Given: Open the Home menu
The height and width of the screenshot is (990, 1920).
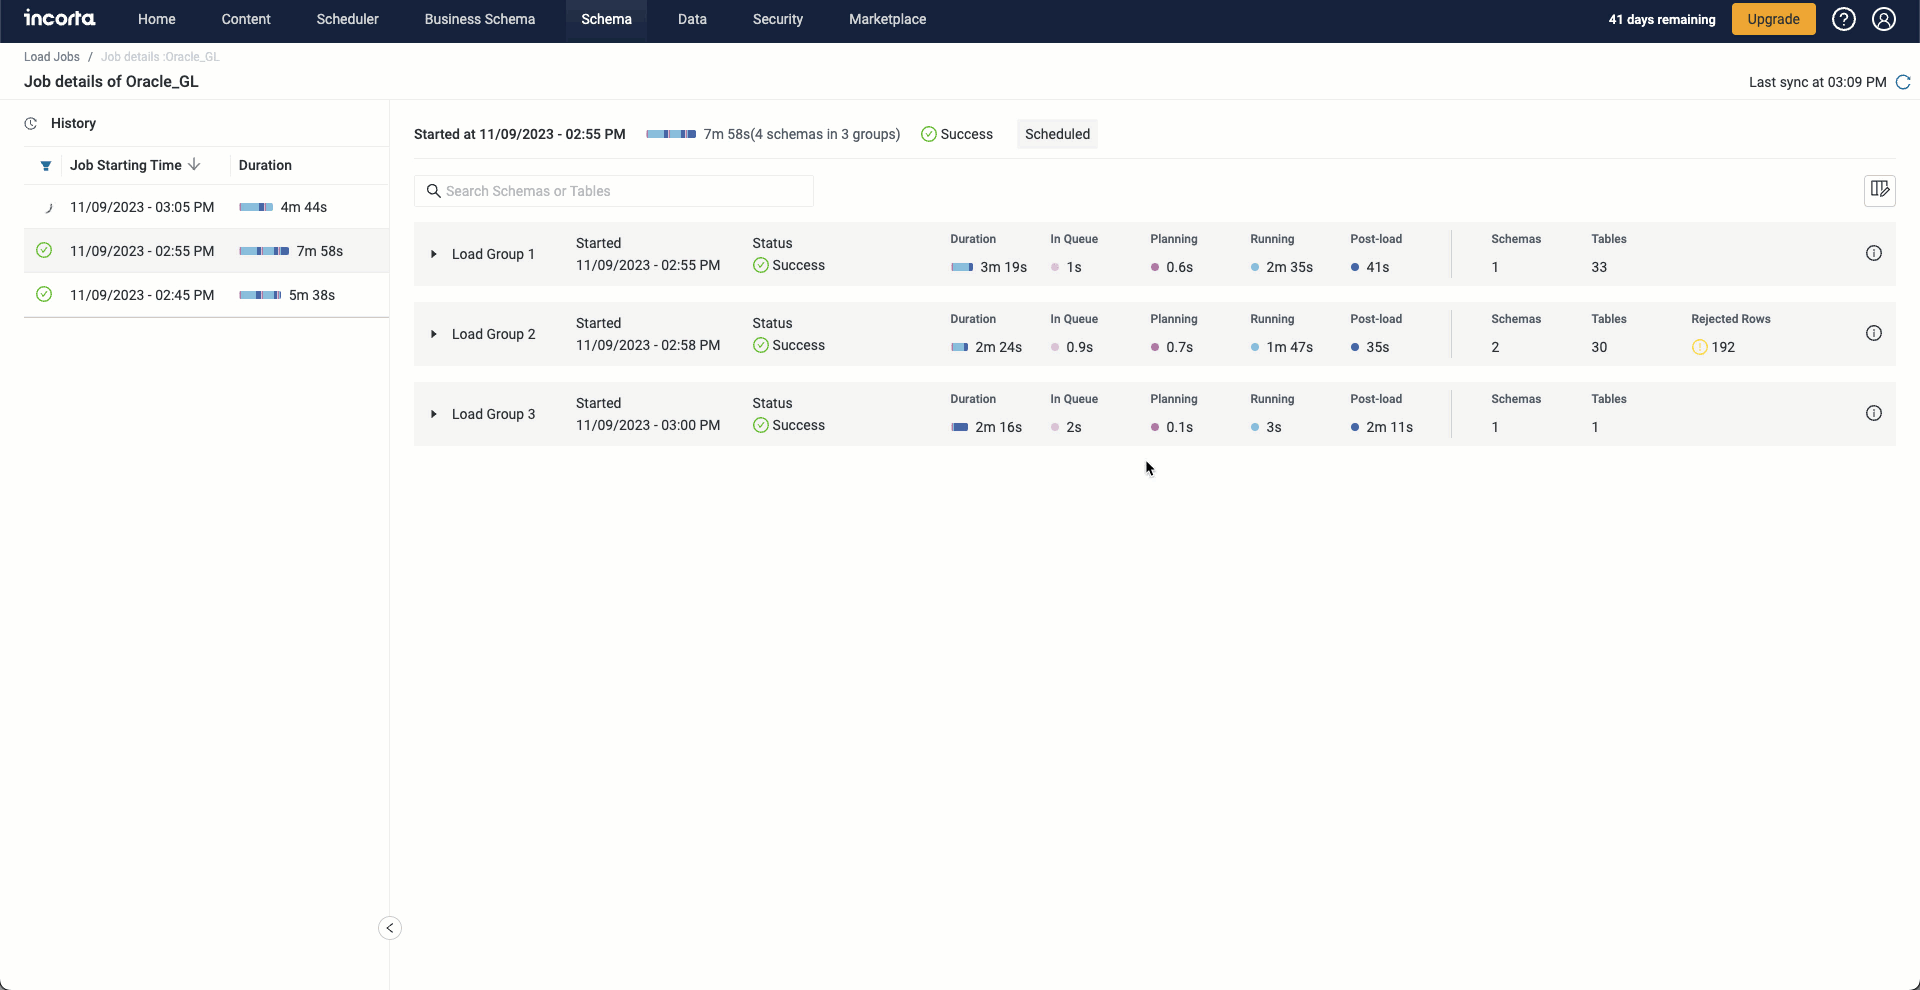Looking at the screenshot, I should (x=157, y=19).
